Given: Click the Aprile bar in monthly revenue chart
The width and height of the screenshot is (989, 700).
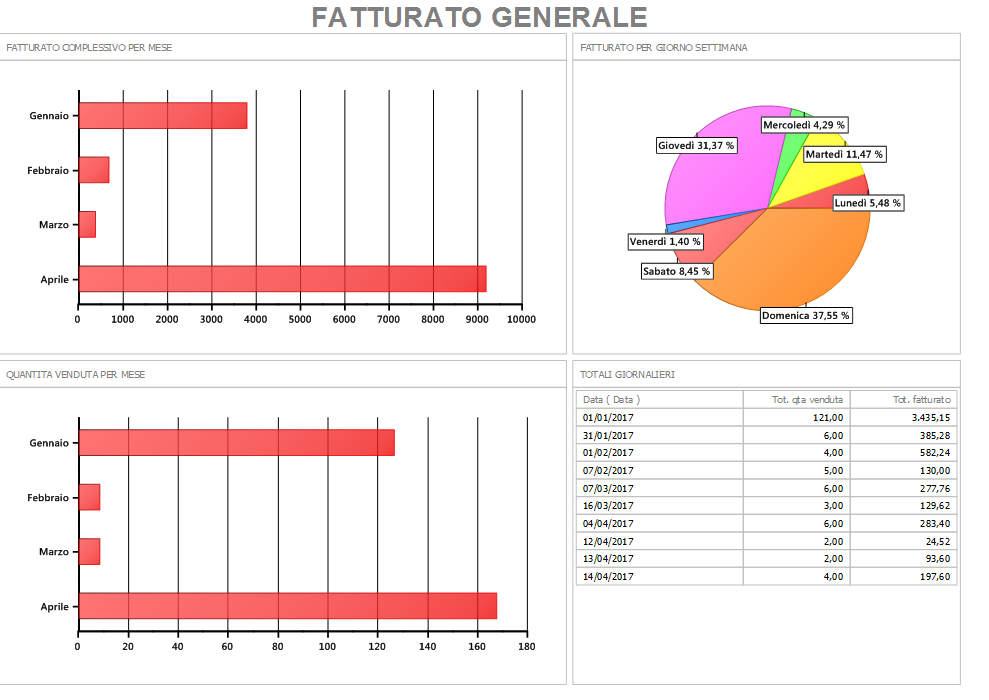Looking at the screenshot, I should tap(282, 278).
